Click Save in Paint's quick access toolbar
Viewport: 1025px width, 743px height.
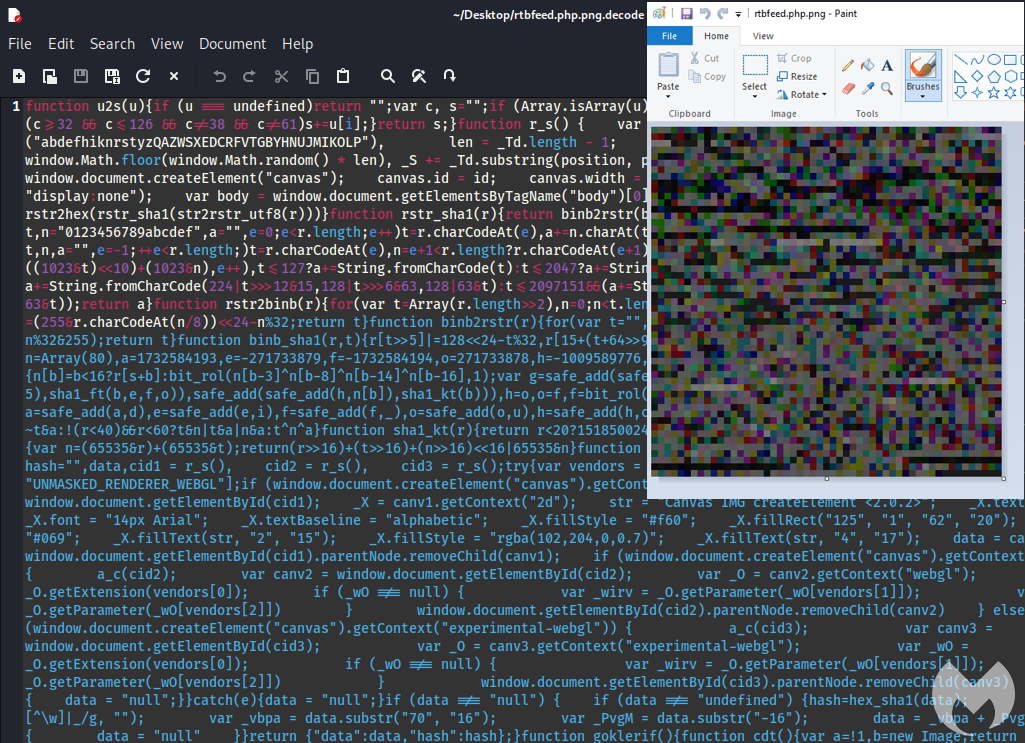click(686, 13)
